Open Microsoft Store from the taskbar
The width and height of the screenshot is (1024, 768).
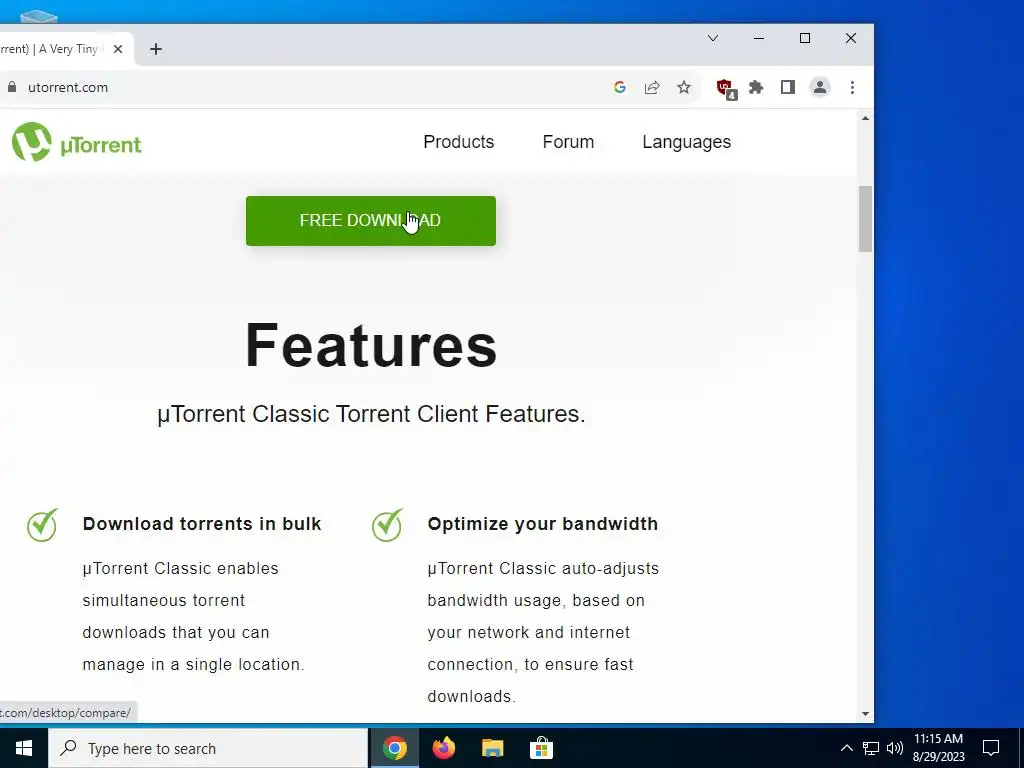coord(541,748)
